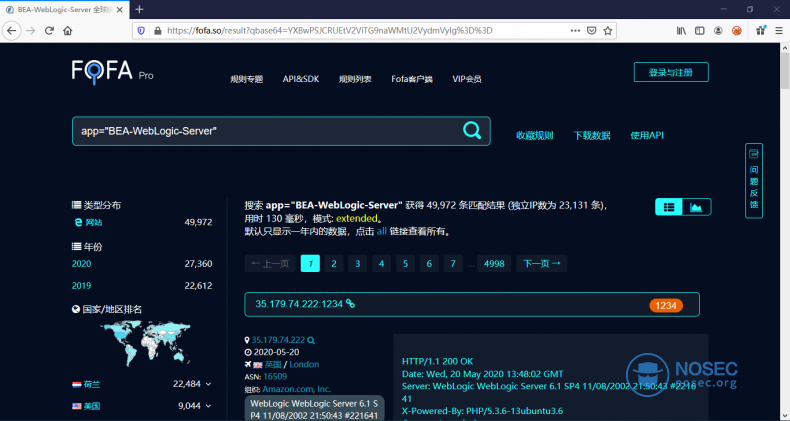This screenshot has width=790, height=421.
Task: Click the padlock site security icon
Action: tap(158, 31)
